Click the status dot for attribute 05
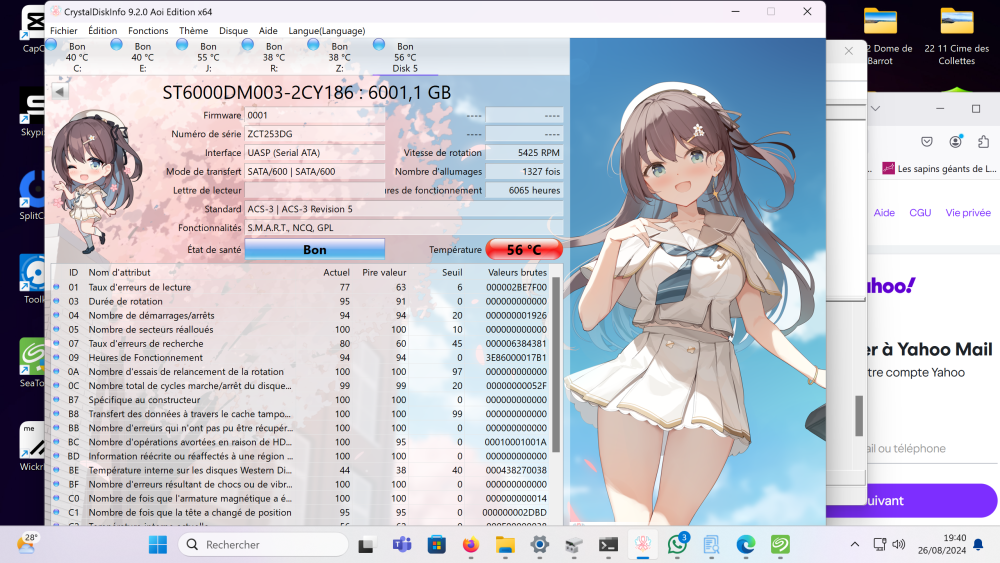The image size is (1000, 563). [x=57, y=329]
